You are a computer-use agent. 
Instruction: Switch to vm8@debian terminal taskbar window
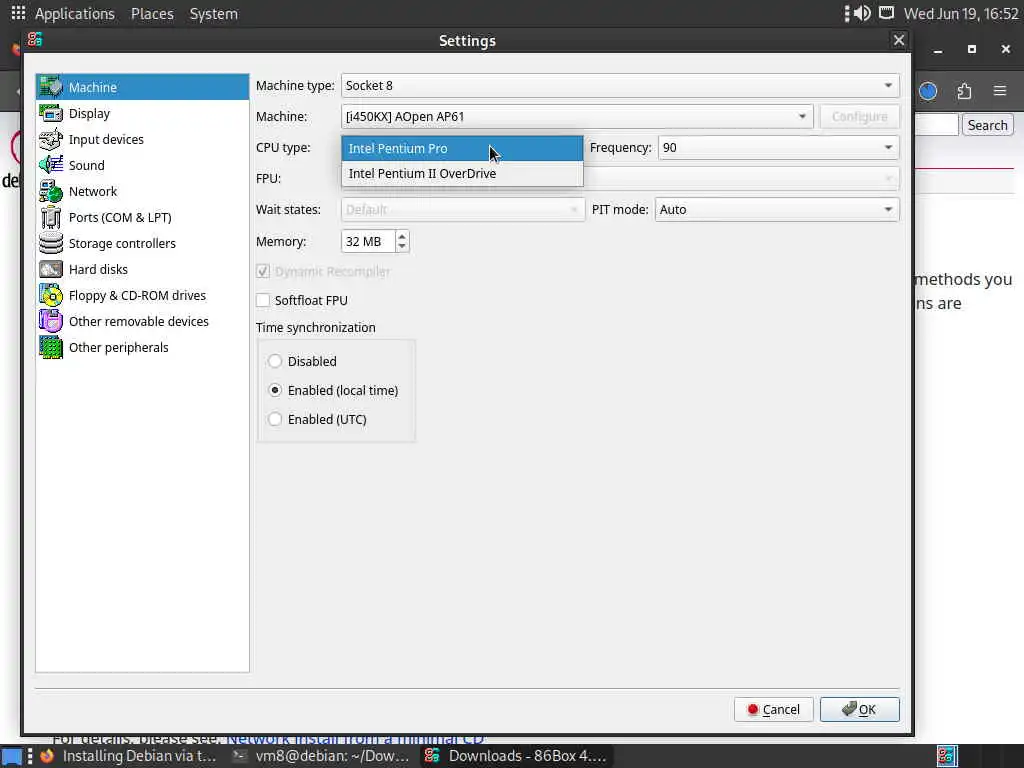[x=320, y=756]
